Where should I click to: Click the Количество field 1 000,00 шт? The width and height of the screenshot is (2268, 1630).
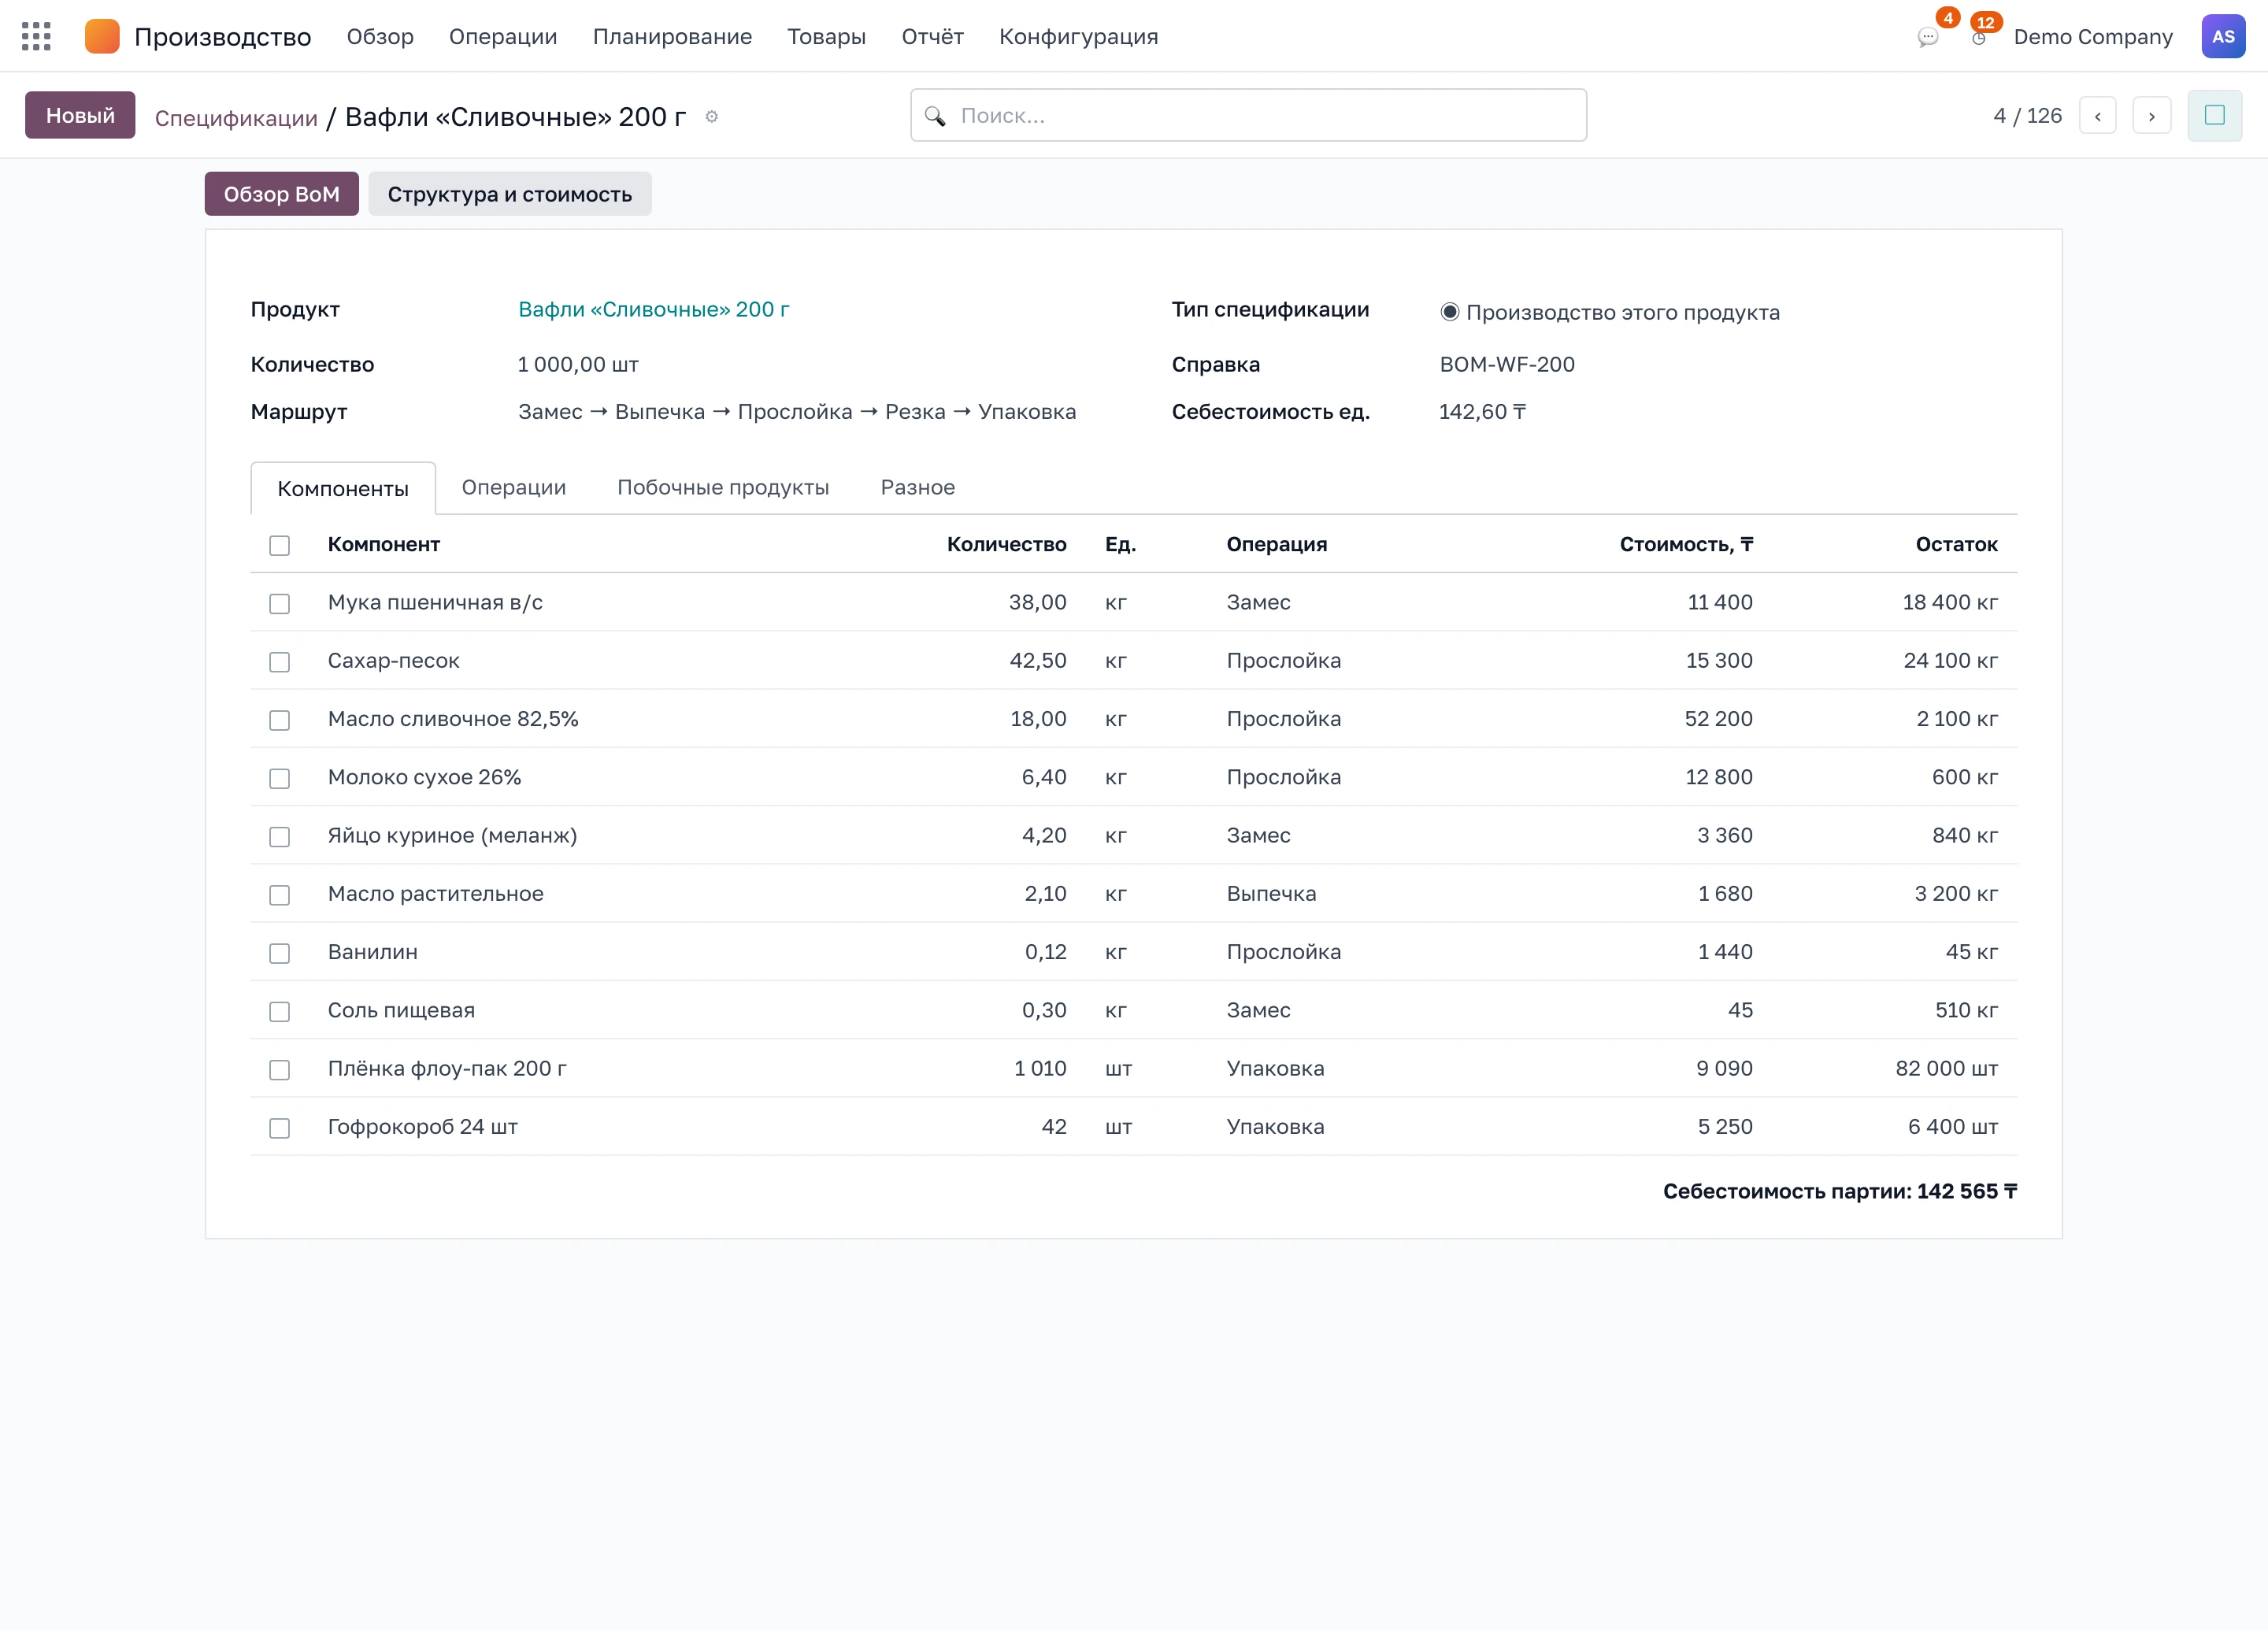[x=577, y=364]
